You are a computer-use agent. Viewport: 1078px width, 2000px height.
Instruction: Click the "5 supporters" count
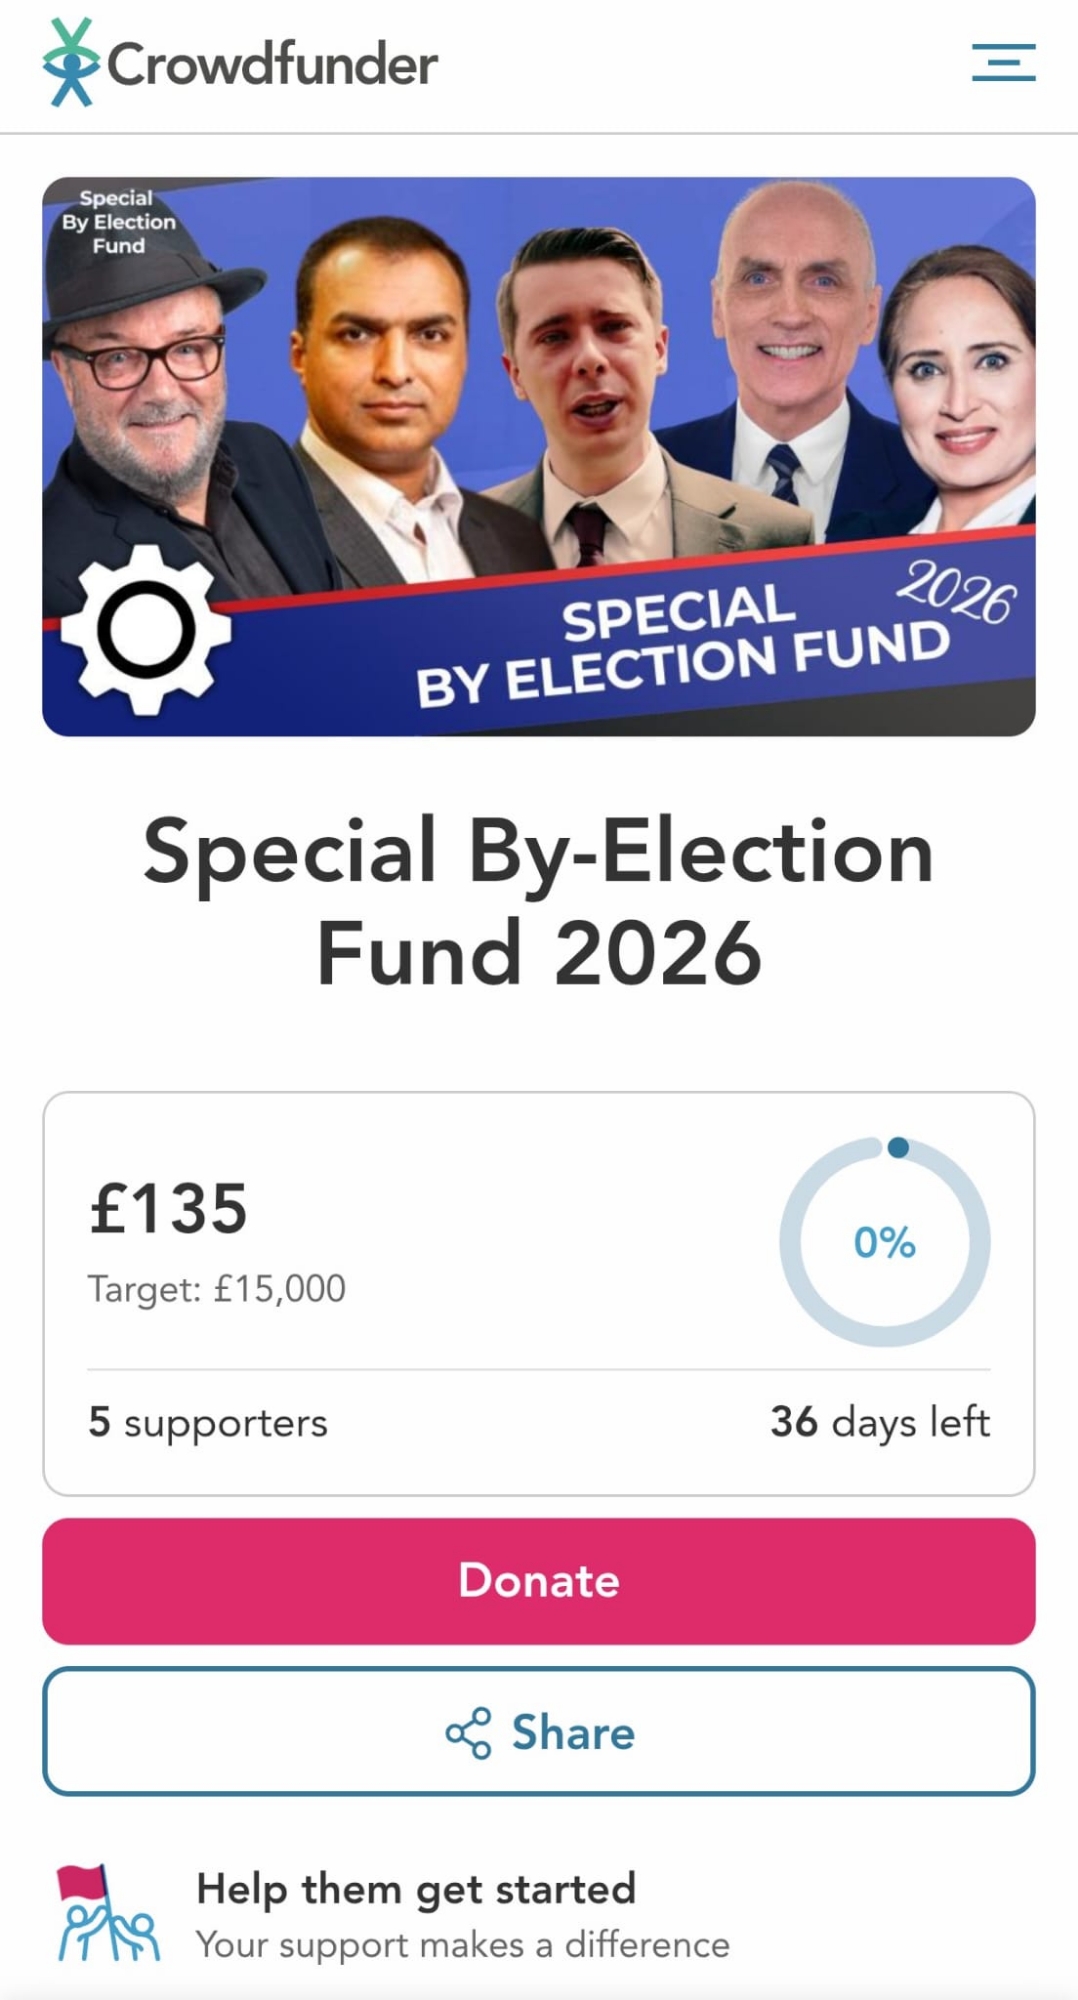(208, 1422)
